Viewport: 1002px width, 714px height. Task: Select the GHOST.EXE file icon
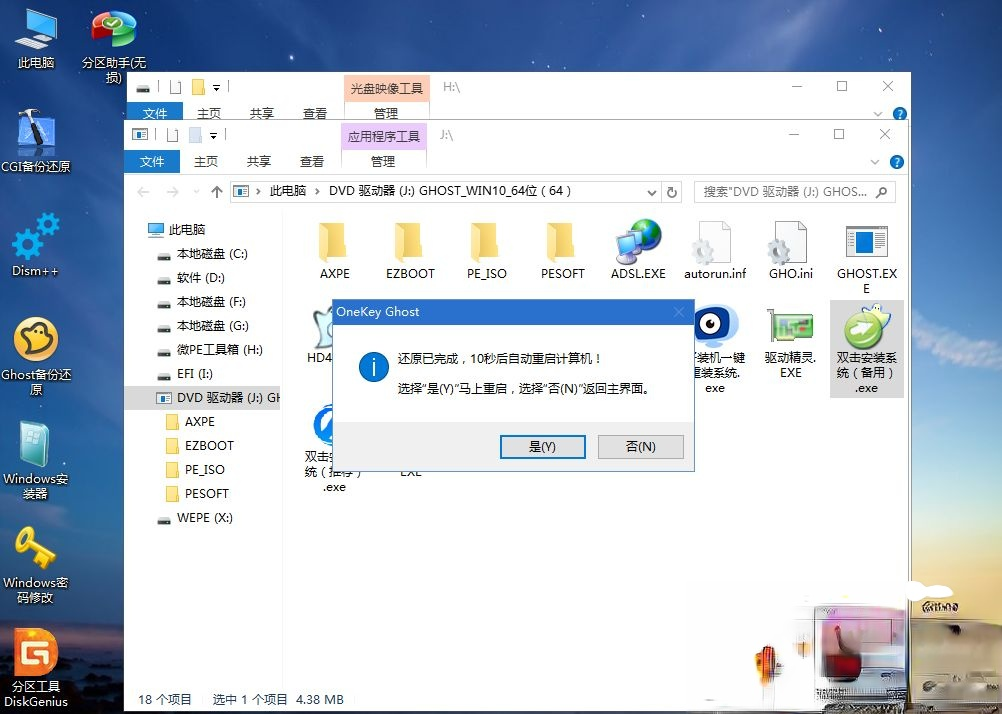(867, 258)
